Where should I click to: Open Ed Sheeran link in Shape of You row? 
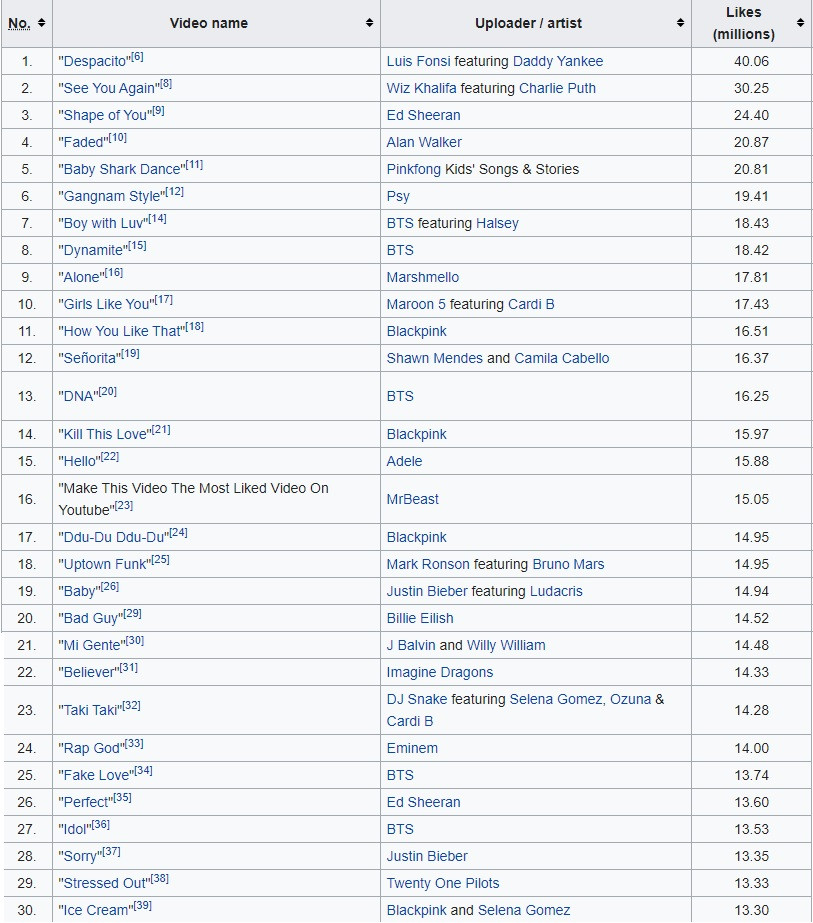pyautogui.click(x=423, y=115)
